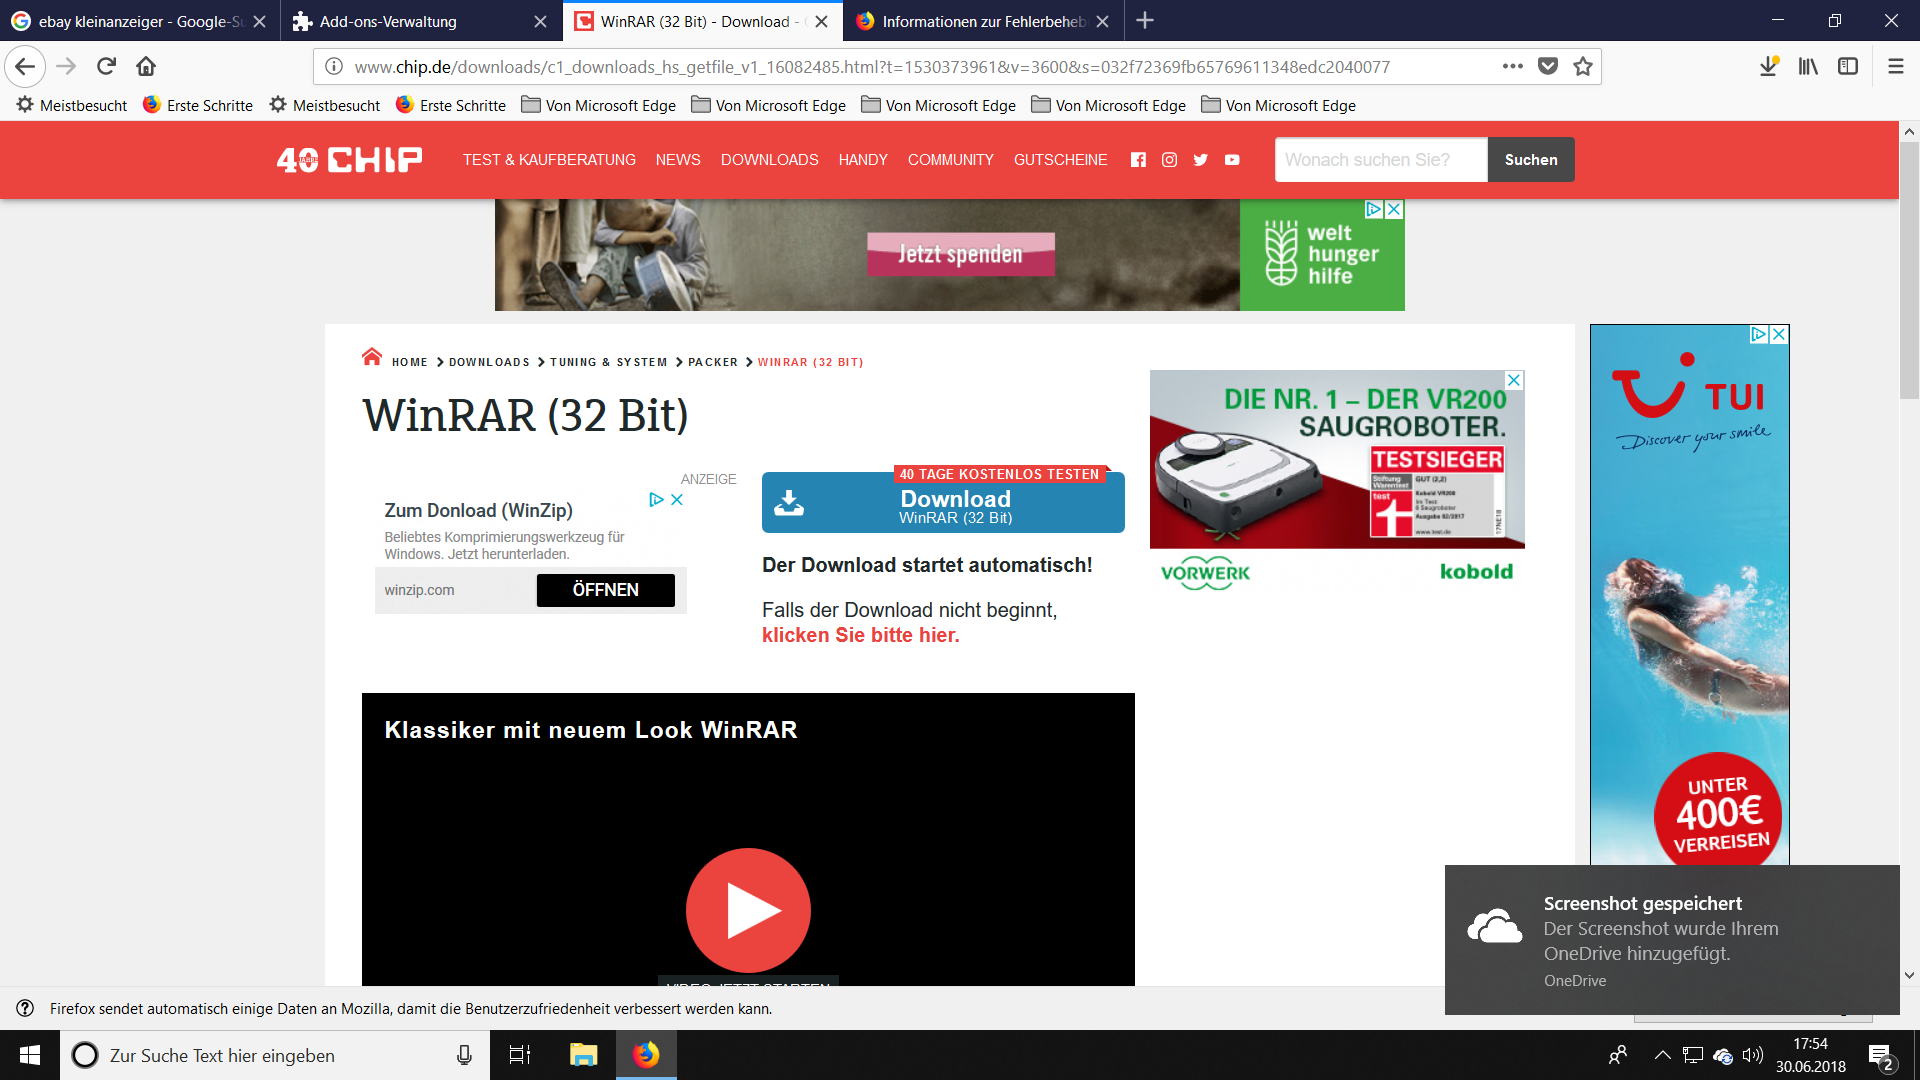Click the Firefox home button
This screenshot has width=1920, height=1080.
point(146,66)
